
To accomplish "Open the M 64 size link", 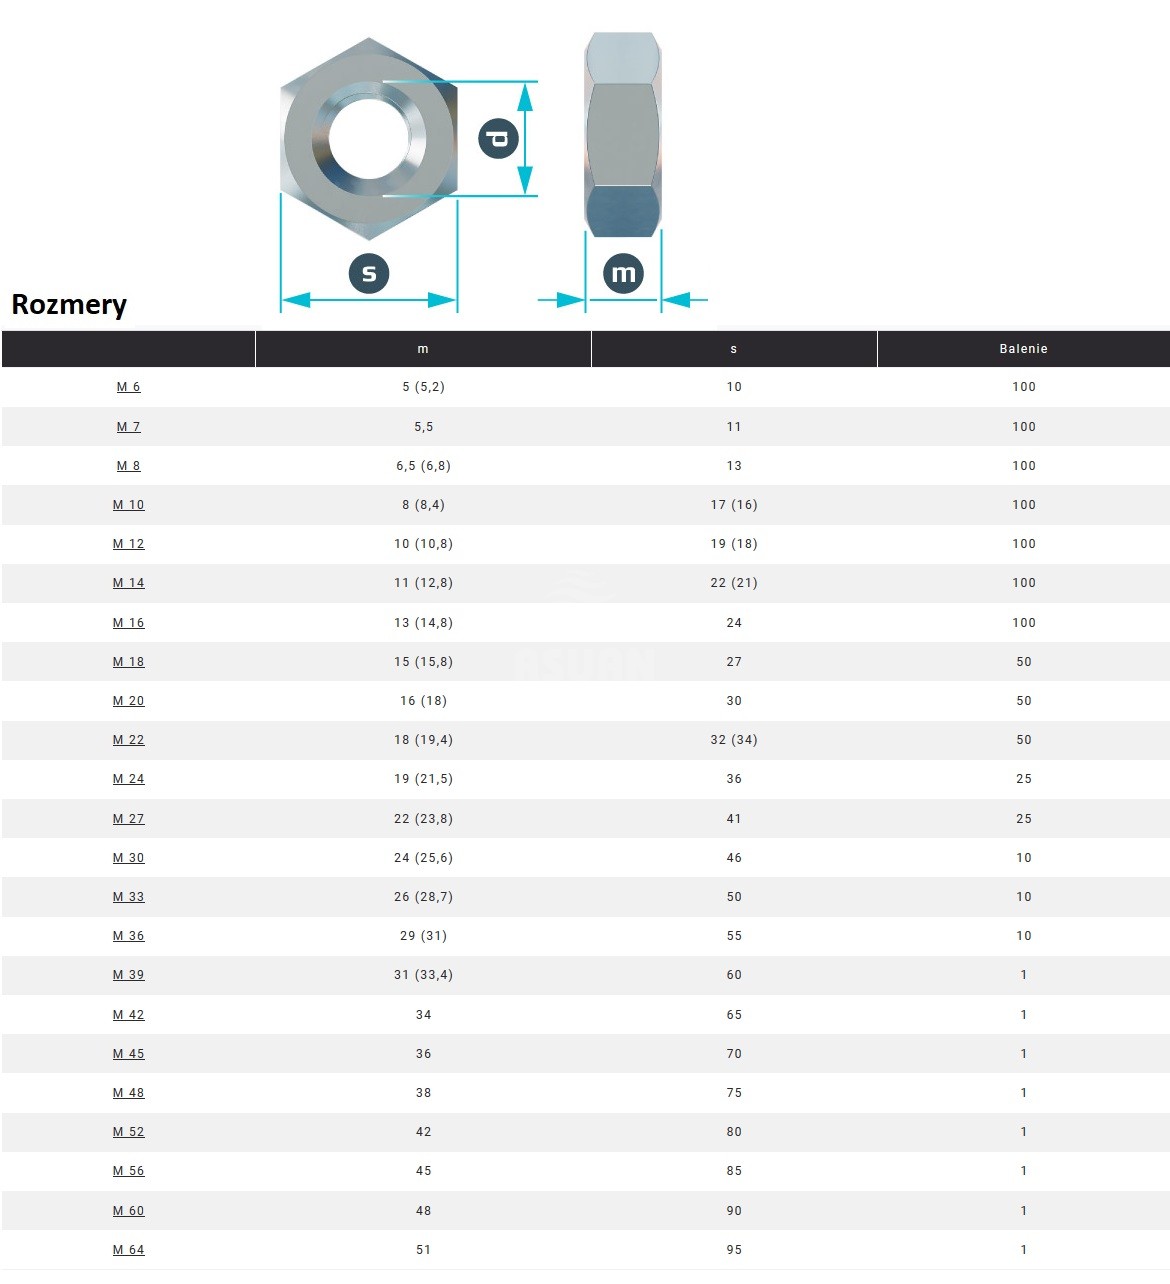I will coord(128,1250).
